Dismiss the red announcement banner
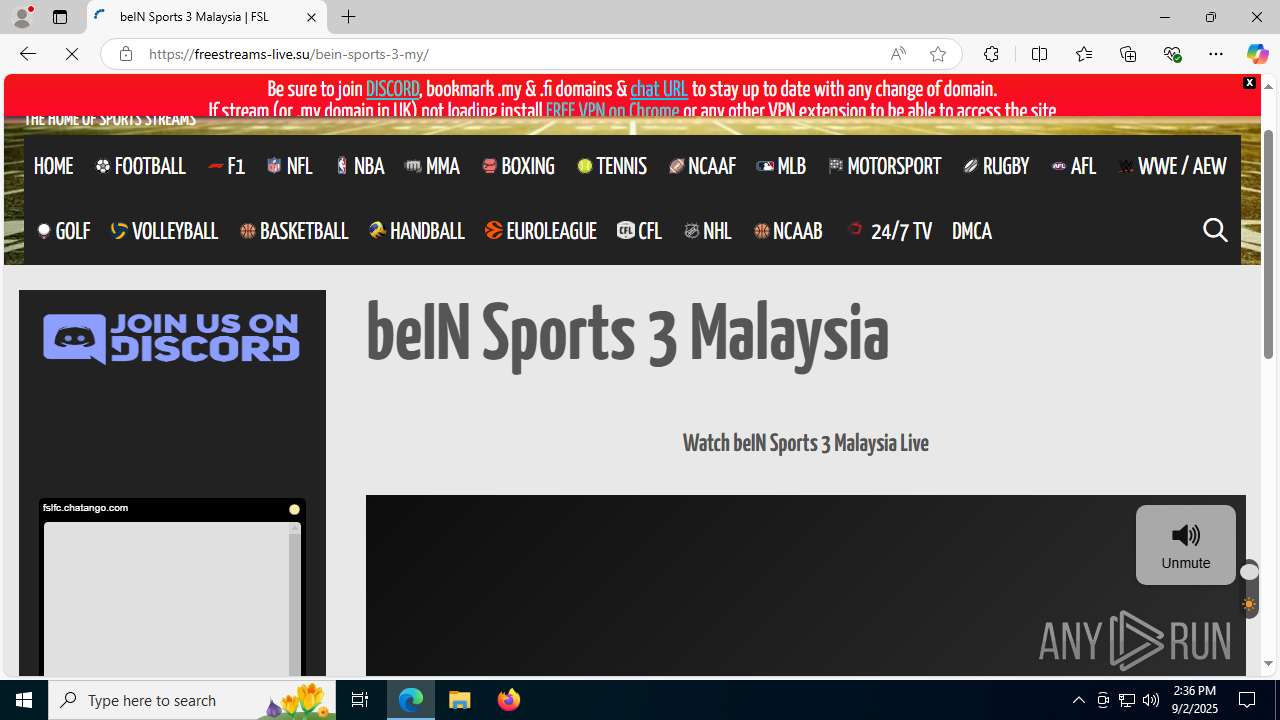The image size is (1280, 720). pyautogui.click(x=1249, y=83)
